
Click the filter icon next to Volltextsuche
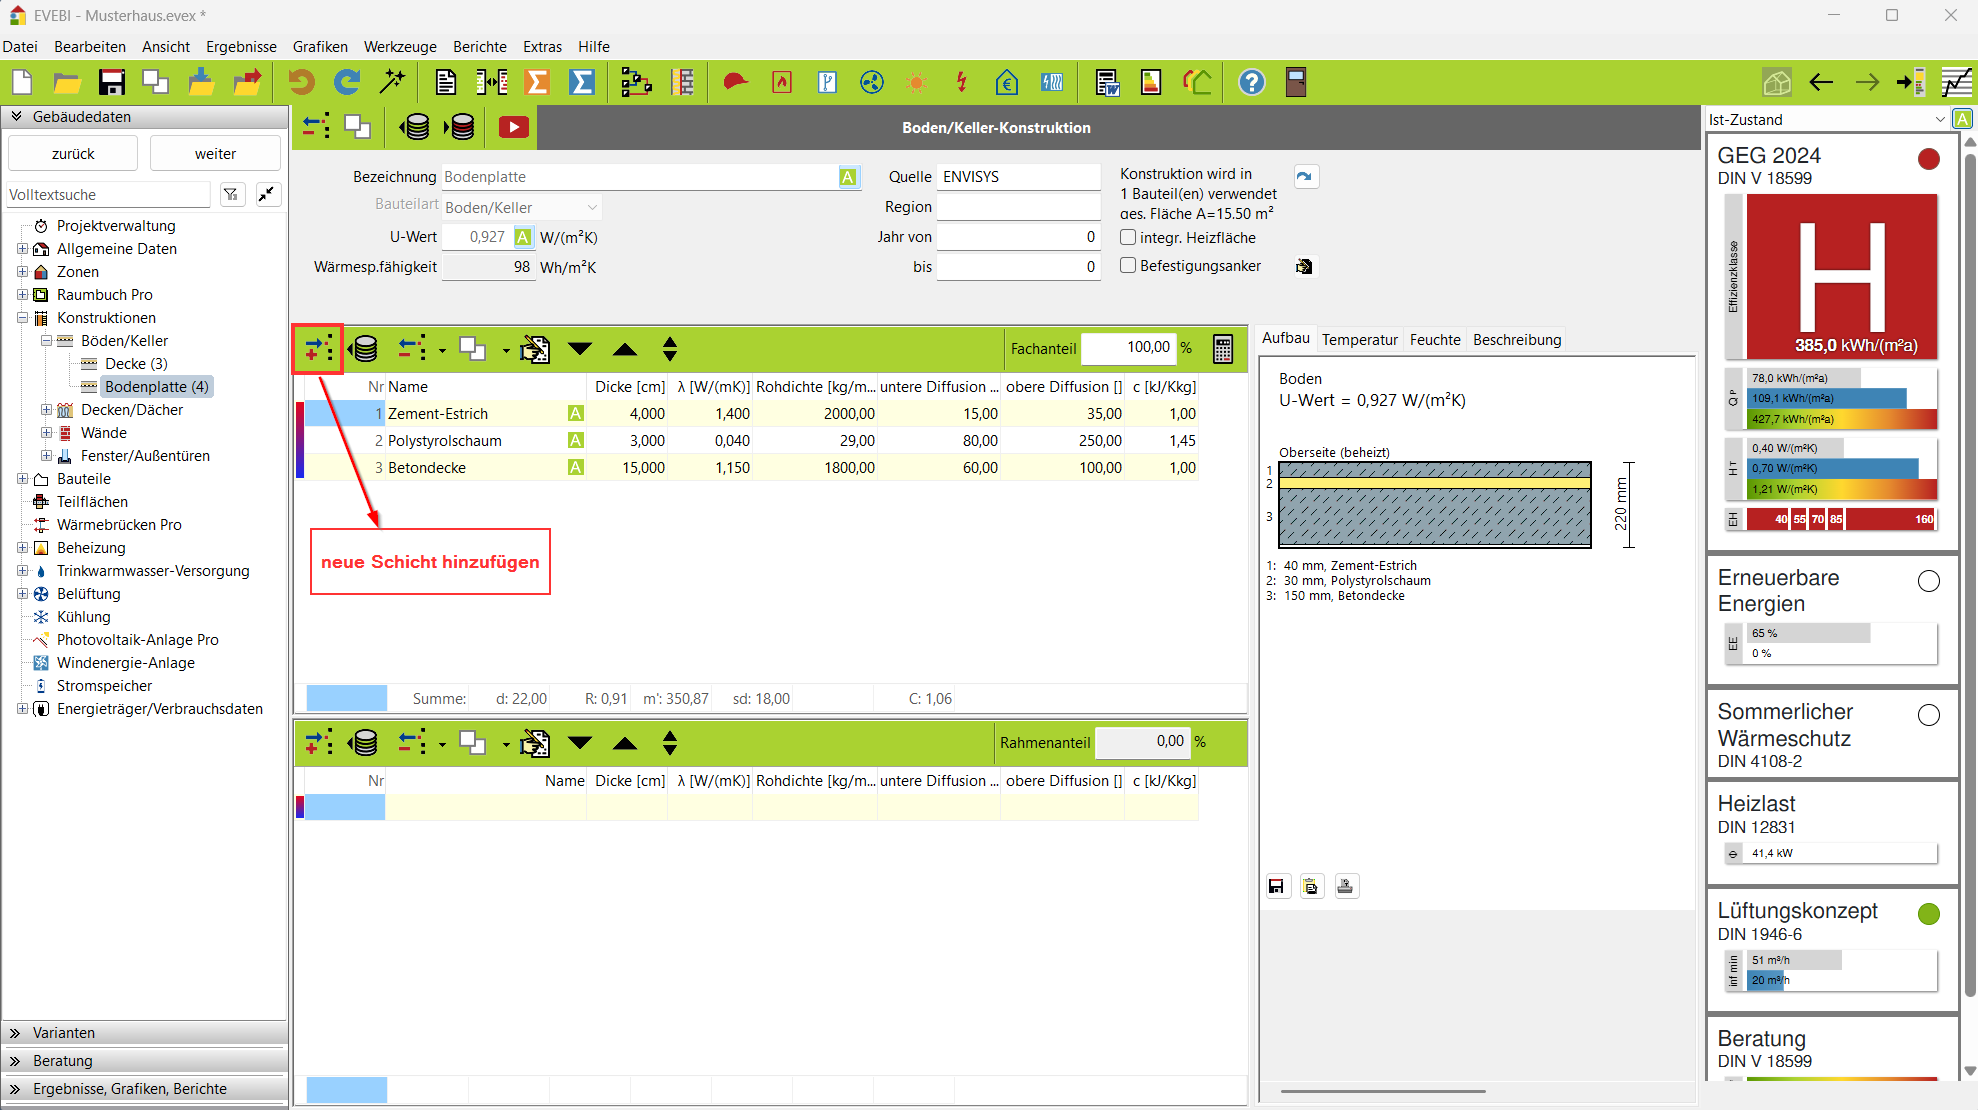click(x=232, y=195)
